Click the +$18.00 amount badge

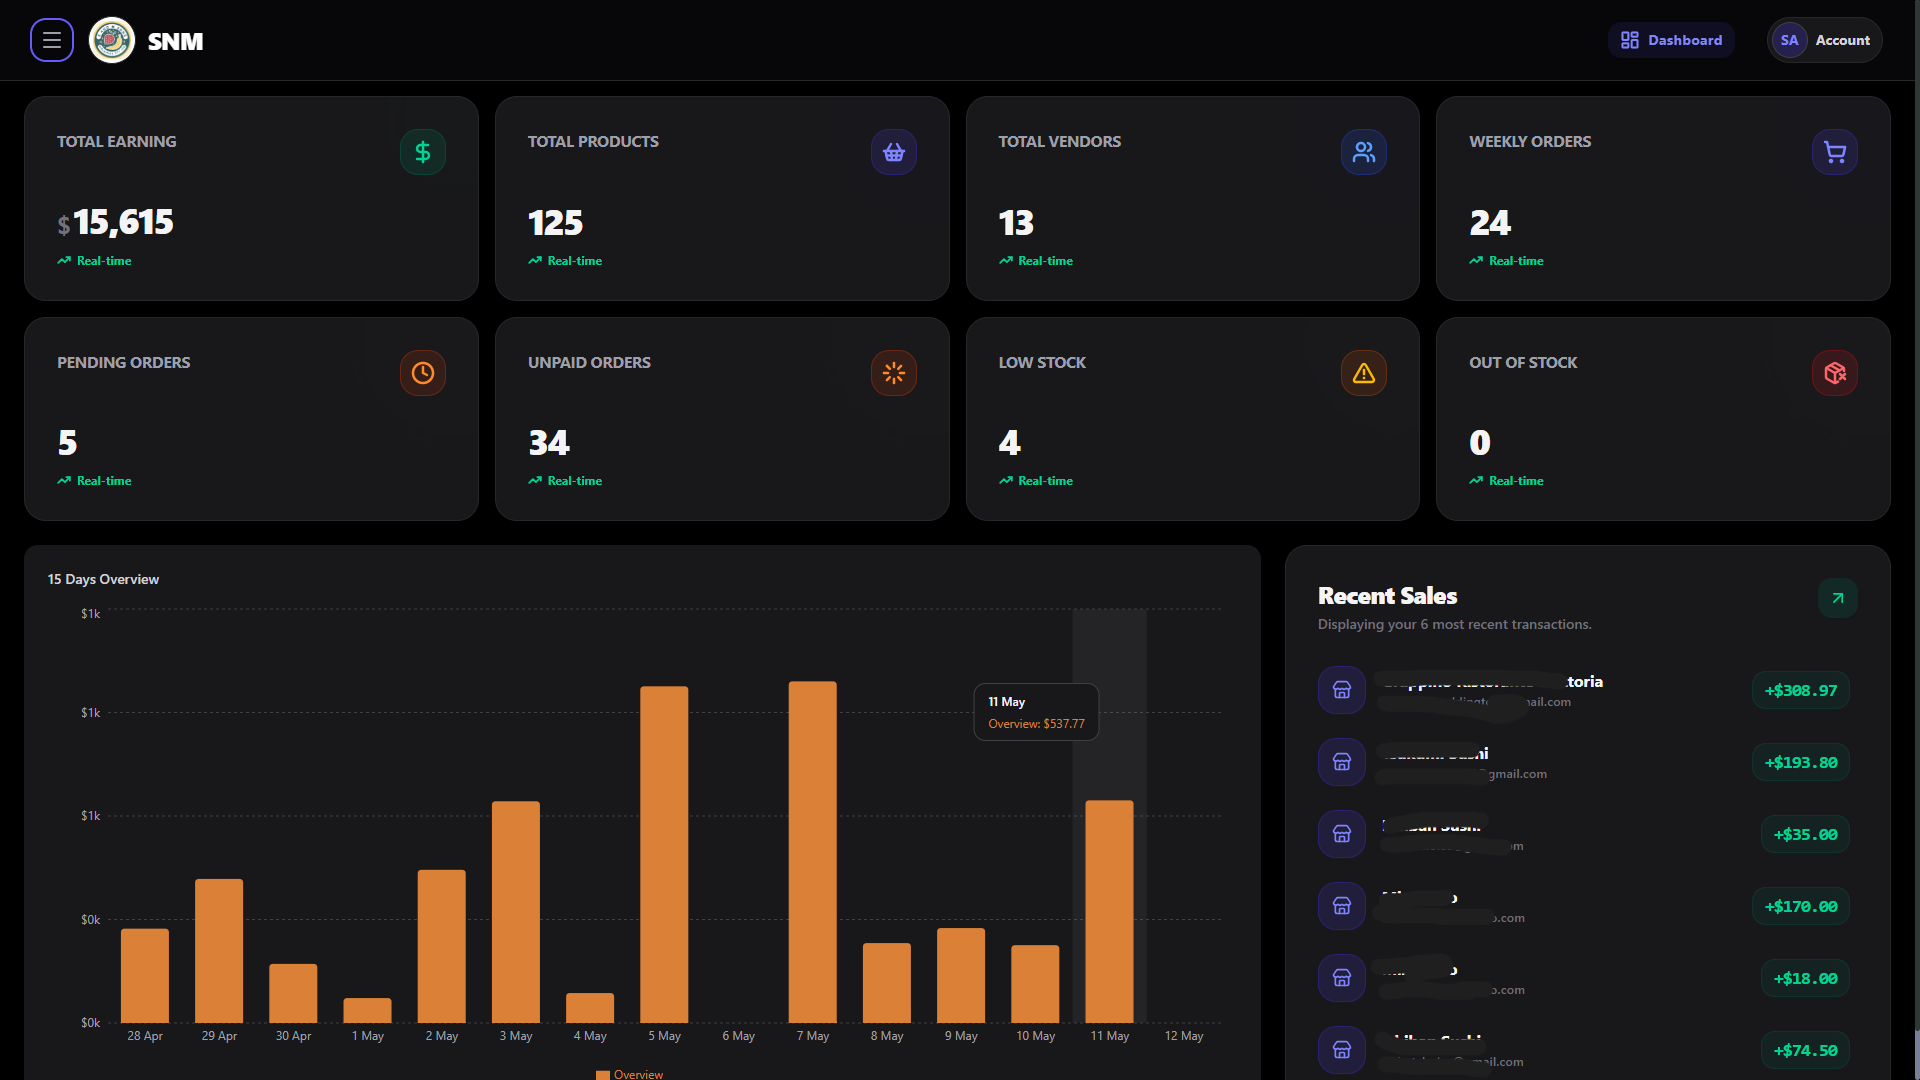1805,978
